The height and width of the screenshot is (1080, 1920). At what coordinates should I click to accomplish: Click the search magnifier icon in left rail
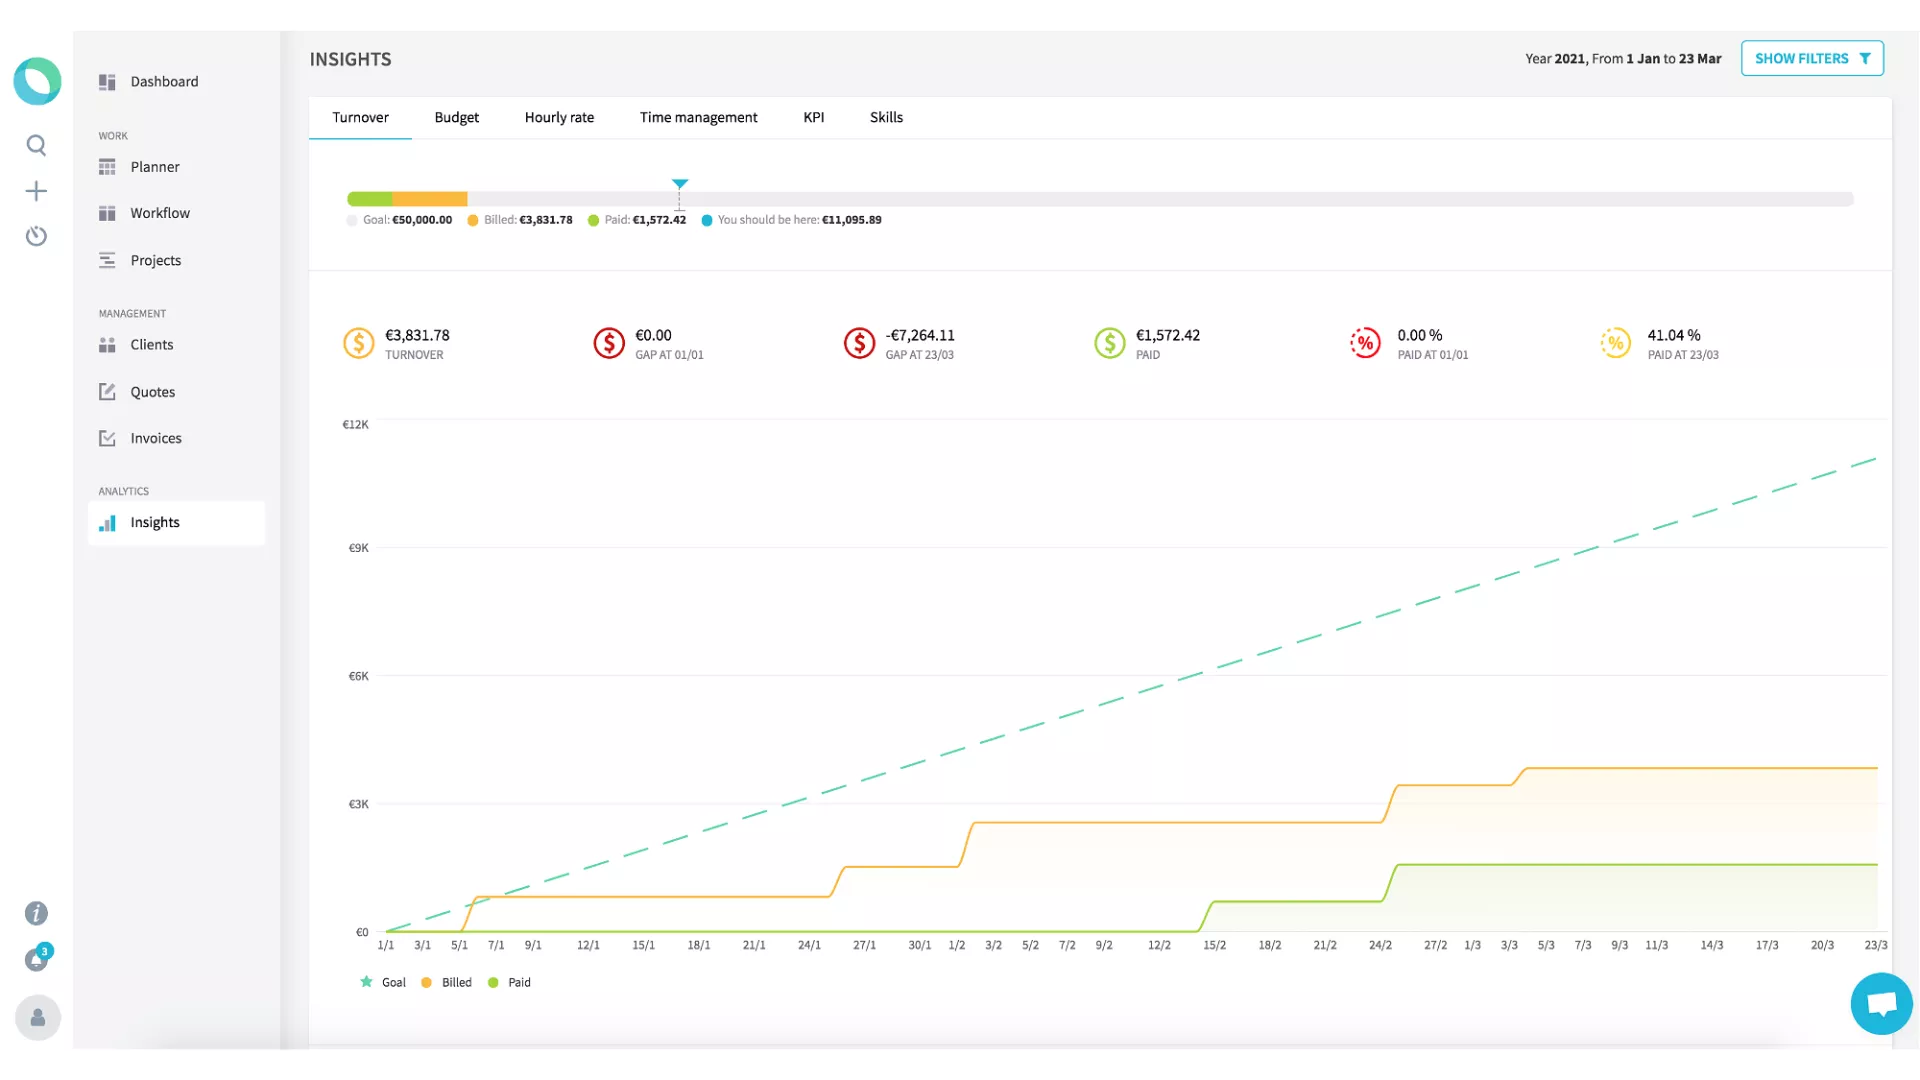[36, 146]
